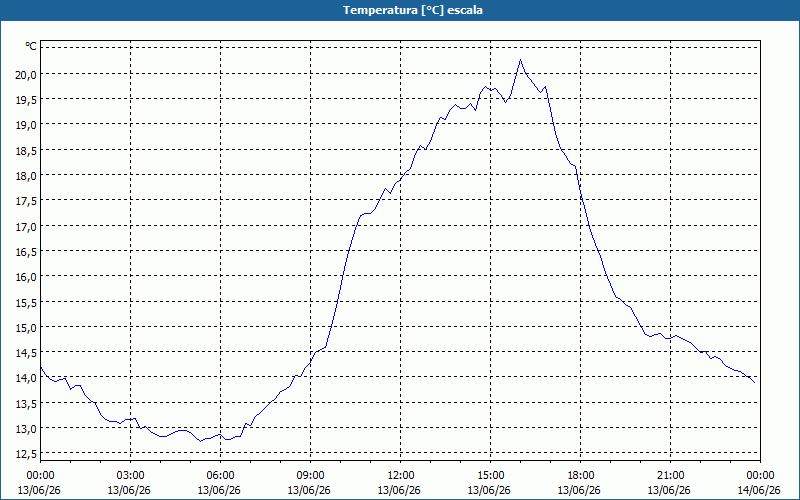Image resolution: width=800 pixels, height=500 pixels.
Task: Click the 03:00 time axis label
Action: pyautogui.click(x=130, y=476)
